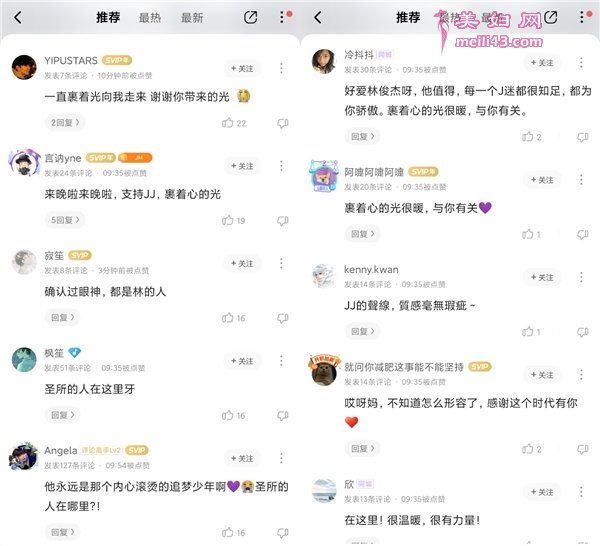
Task: Go back using the left panel's back arrow
Action: tap(18, 17)
